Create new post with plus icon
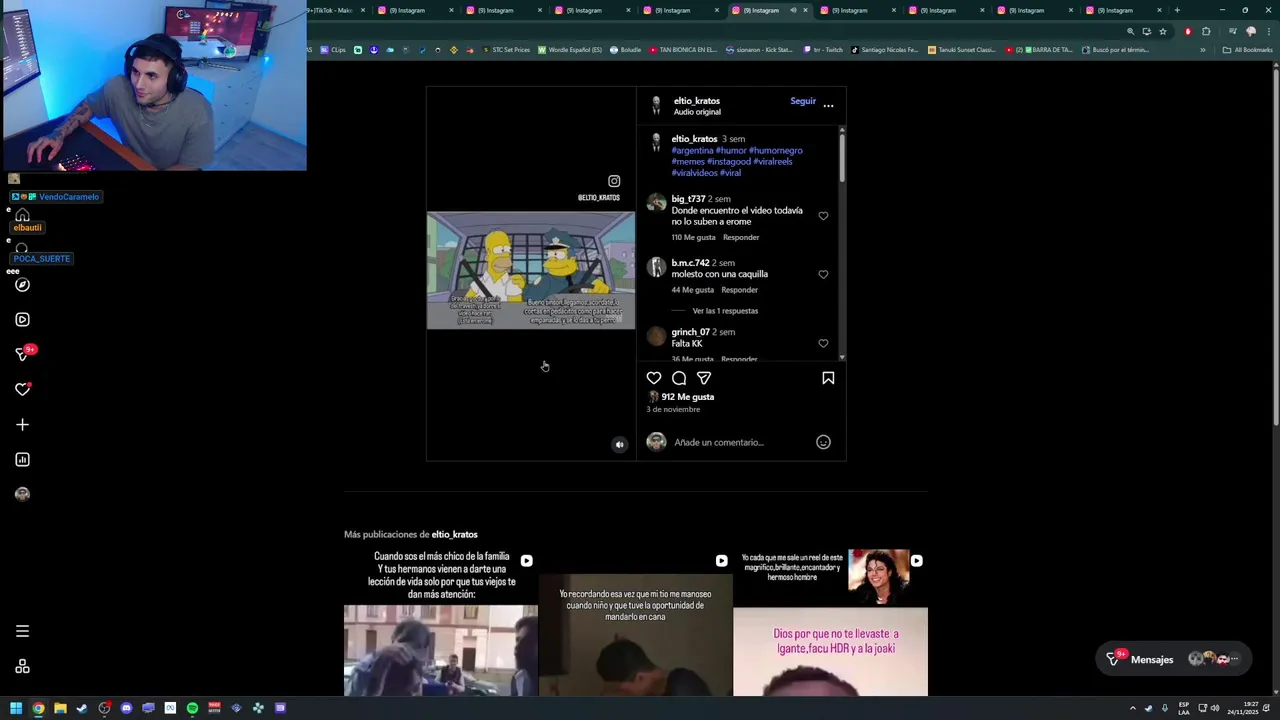This screenshot has height=720, width=1280. pyautogui.click(x=22, y=425)
